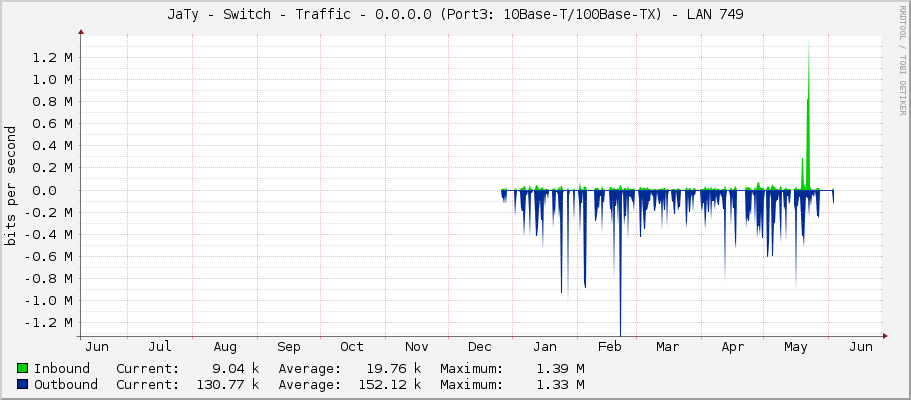911x400 pixels.
Task: Click the tall green inbound spike in May
Action: (808, 116)
